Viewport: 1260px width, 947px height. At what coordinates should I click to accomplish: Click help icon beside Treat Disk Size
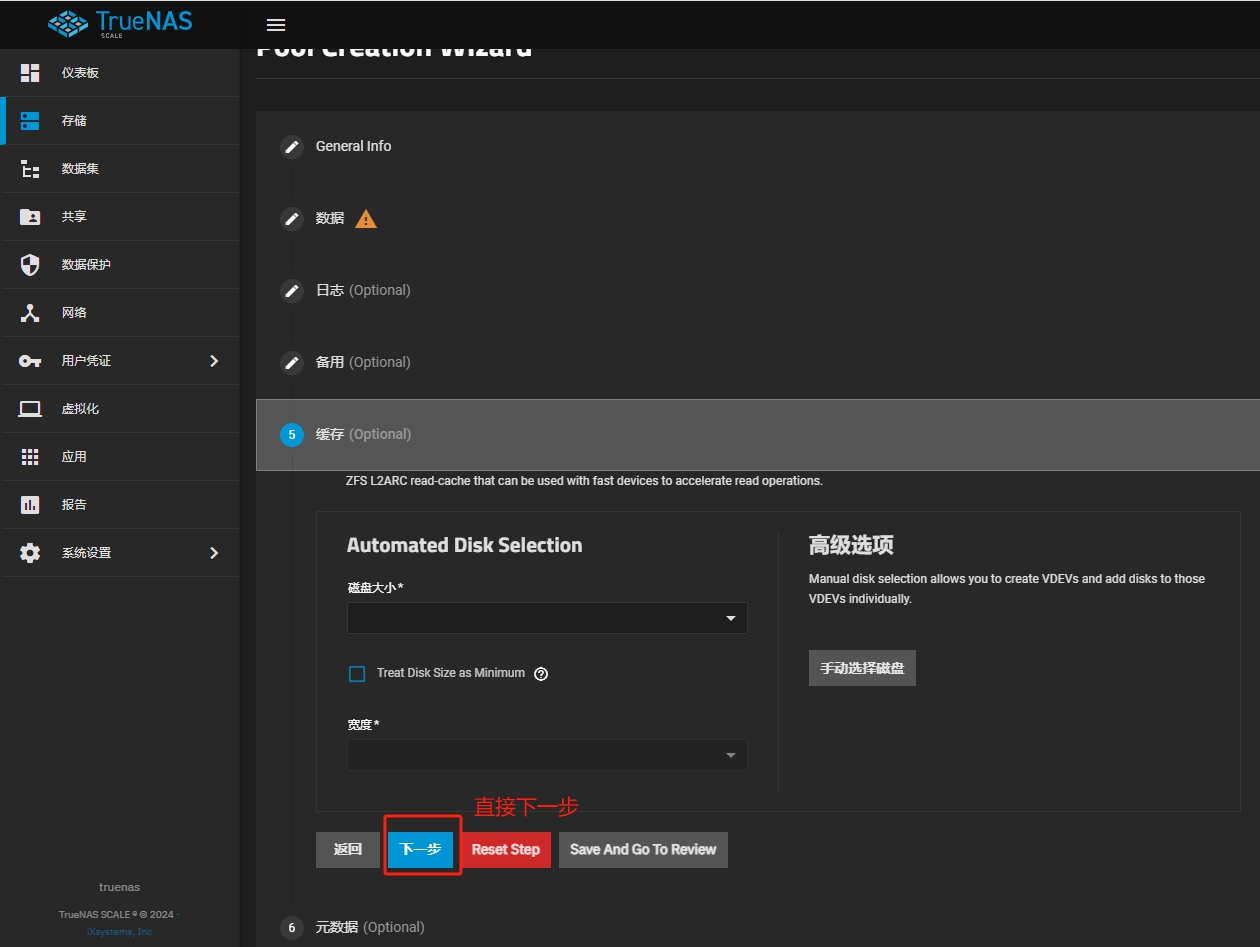click(541, 674)
